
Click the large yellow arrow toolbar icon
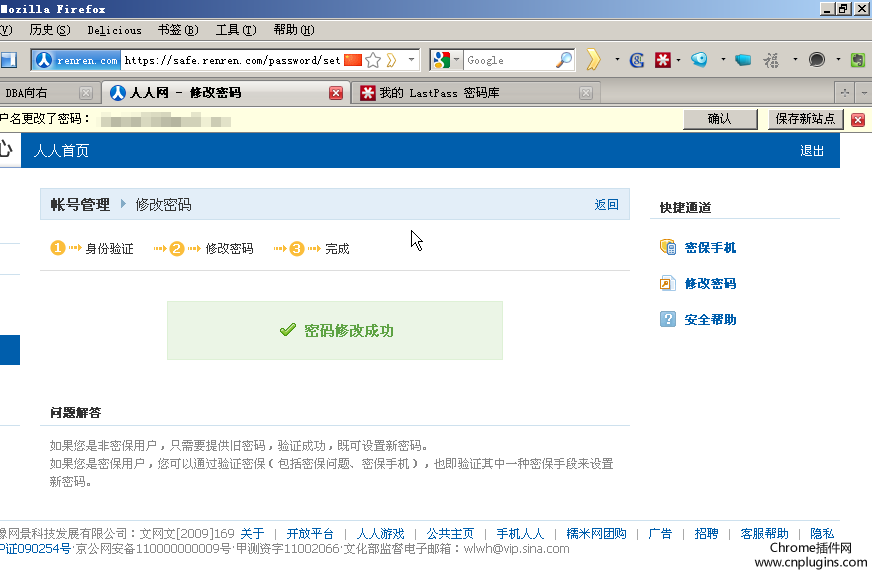[x=593, y=60]
